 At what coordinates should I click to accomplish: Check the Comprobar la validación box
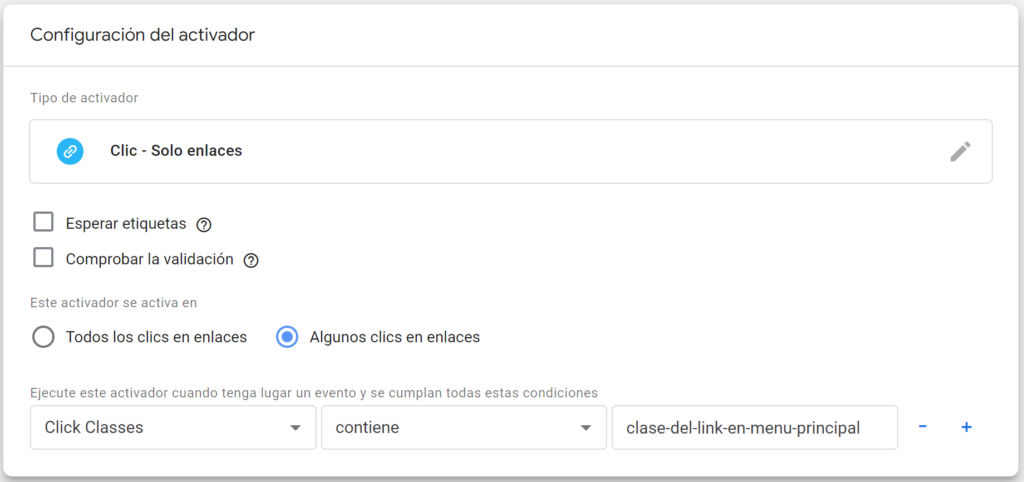pyautogui.click(x=43, y=258)
